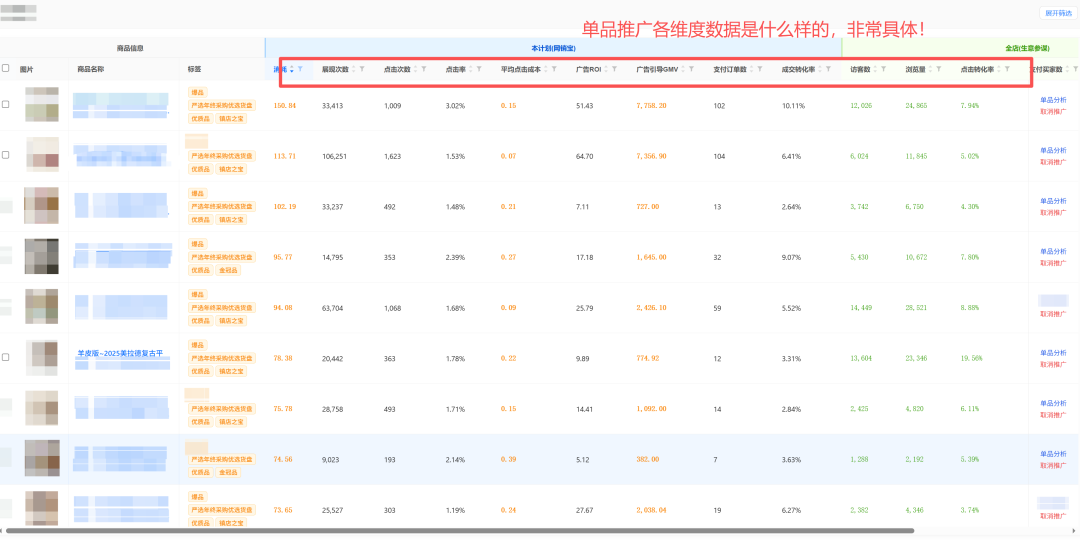Open the filter icon for 浏览量 column
The image size is (1080, 545).
(x=938, y=69)
